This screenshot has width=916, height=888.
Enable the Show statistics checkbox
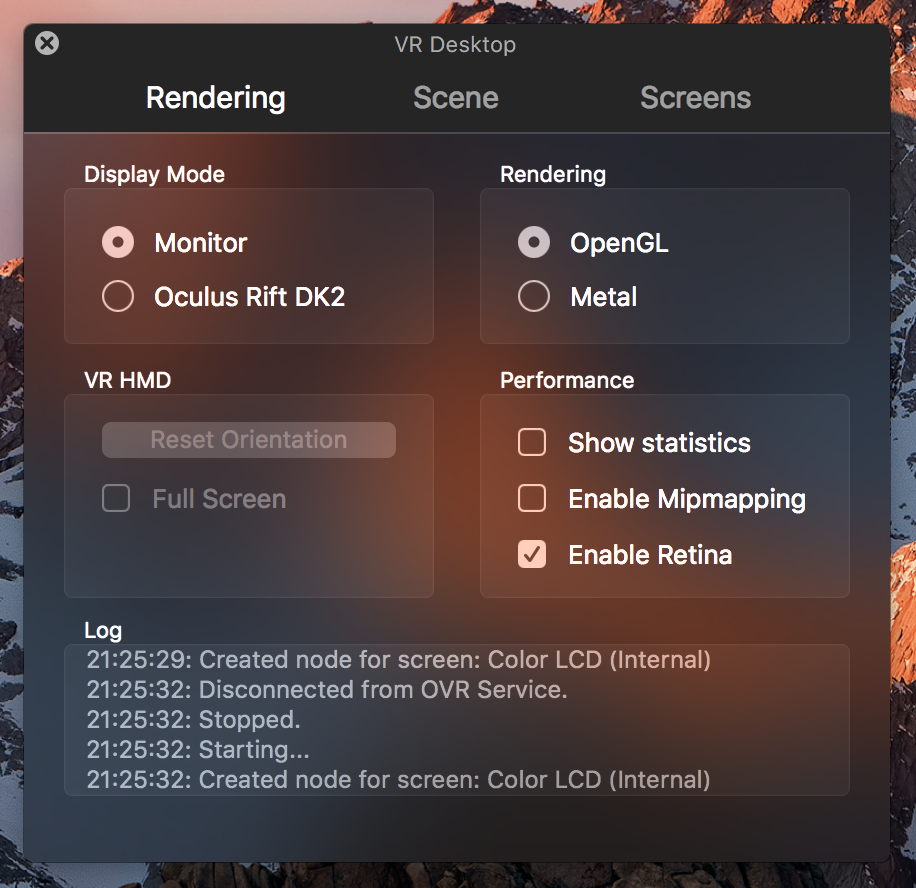click(x=532, y=443)
